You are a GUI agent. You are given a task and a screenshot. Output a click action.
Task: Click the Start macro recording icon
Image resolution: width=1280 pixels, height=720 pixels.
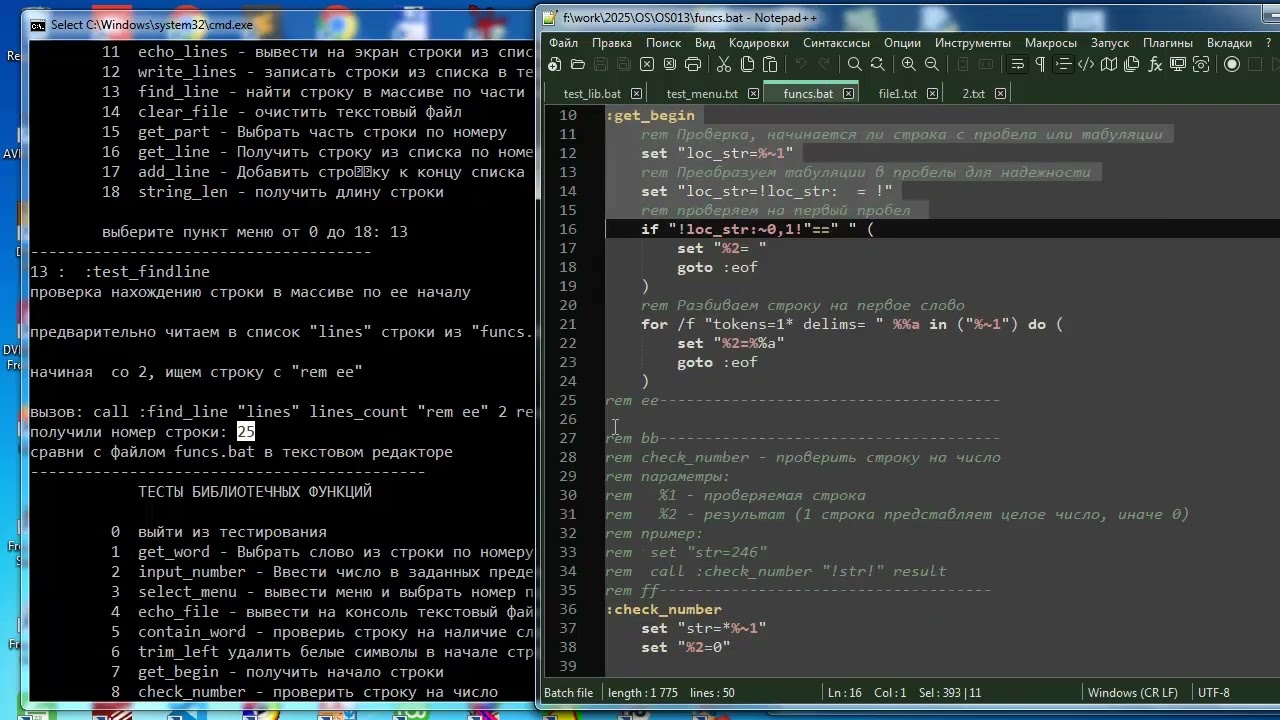point(1232,64)
